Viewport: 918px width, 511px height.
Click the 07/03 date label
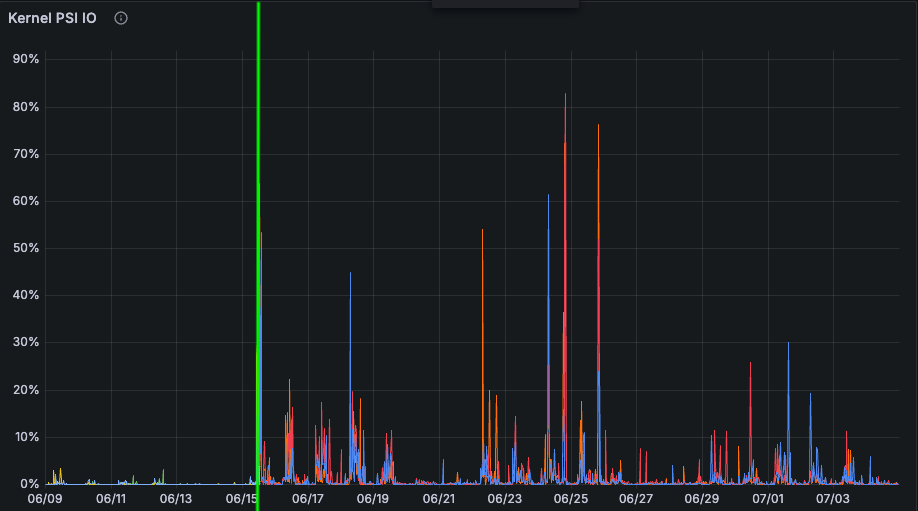[x=833, y=499]
